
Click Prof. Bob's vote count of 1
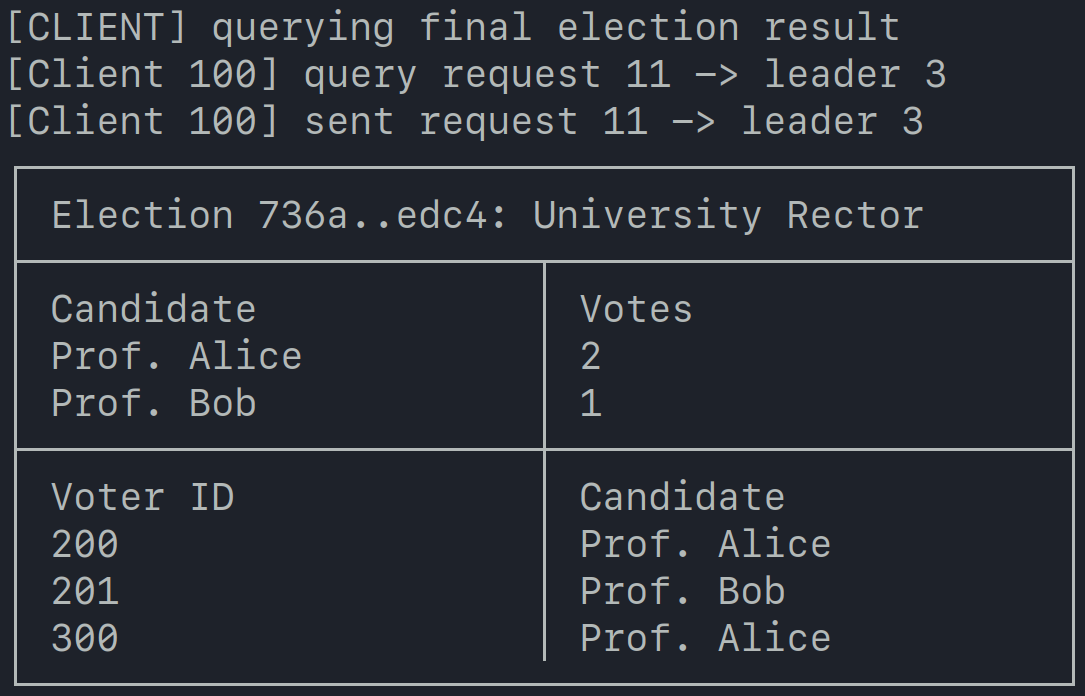[x=591, y=403]
